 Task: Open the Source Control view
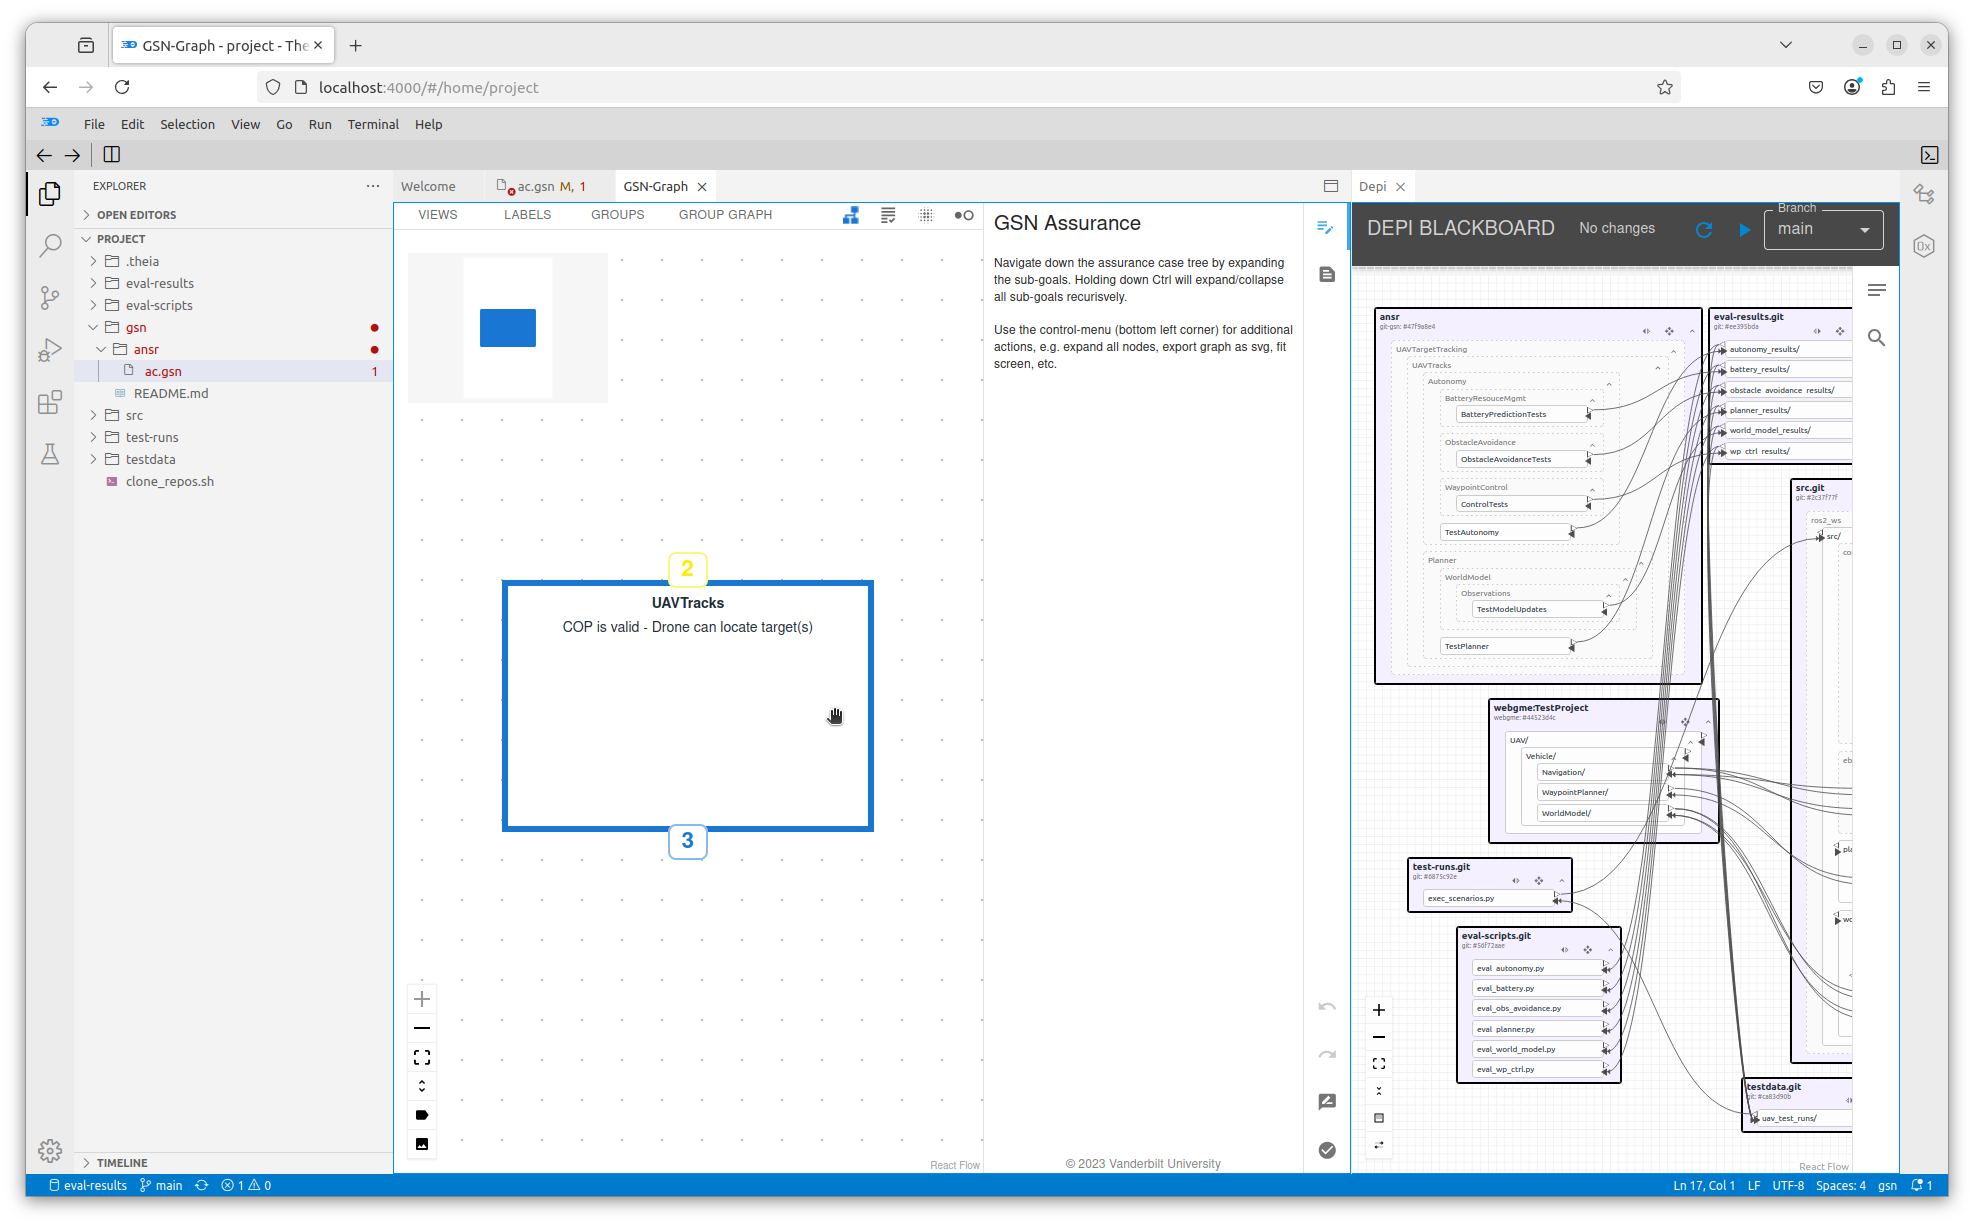pos(49,298)
